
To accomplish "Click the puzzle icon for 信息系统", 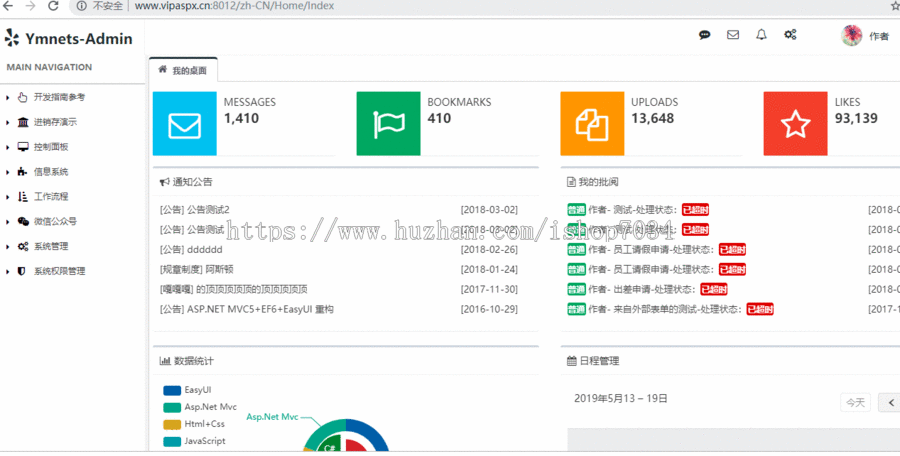I will coord(22,172).
